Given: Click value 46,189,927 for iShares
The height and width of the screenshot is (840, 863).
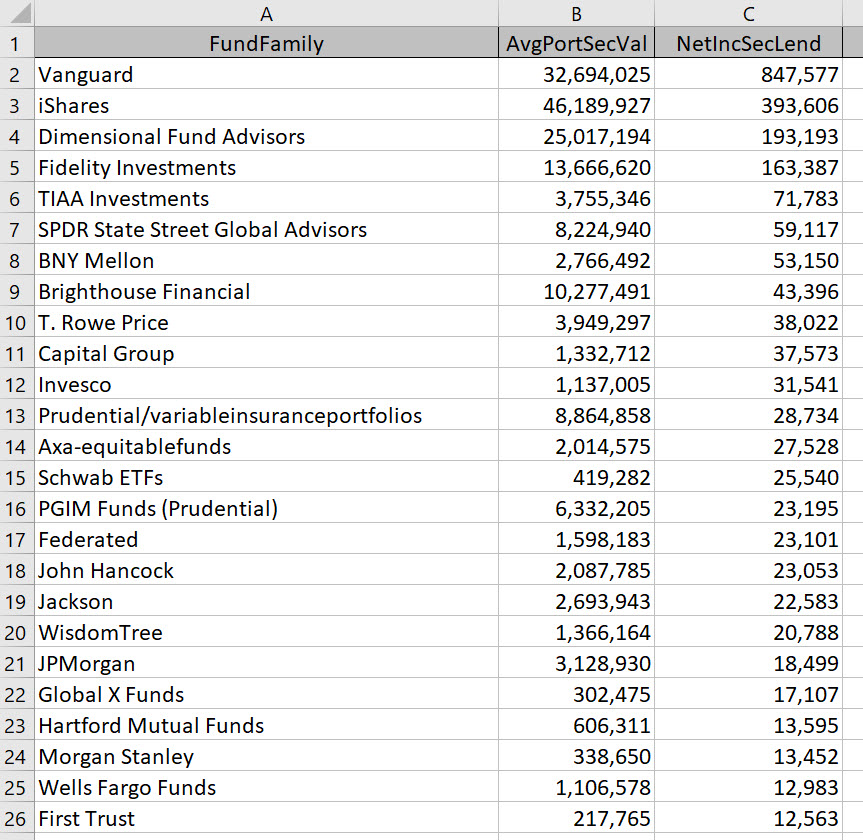Looking at the screenshot, I should tap(576, 105).
